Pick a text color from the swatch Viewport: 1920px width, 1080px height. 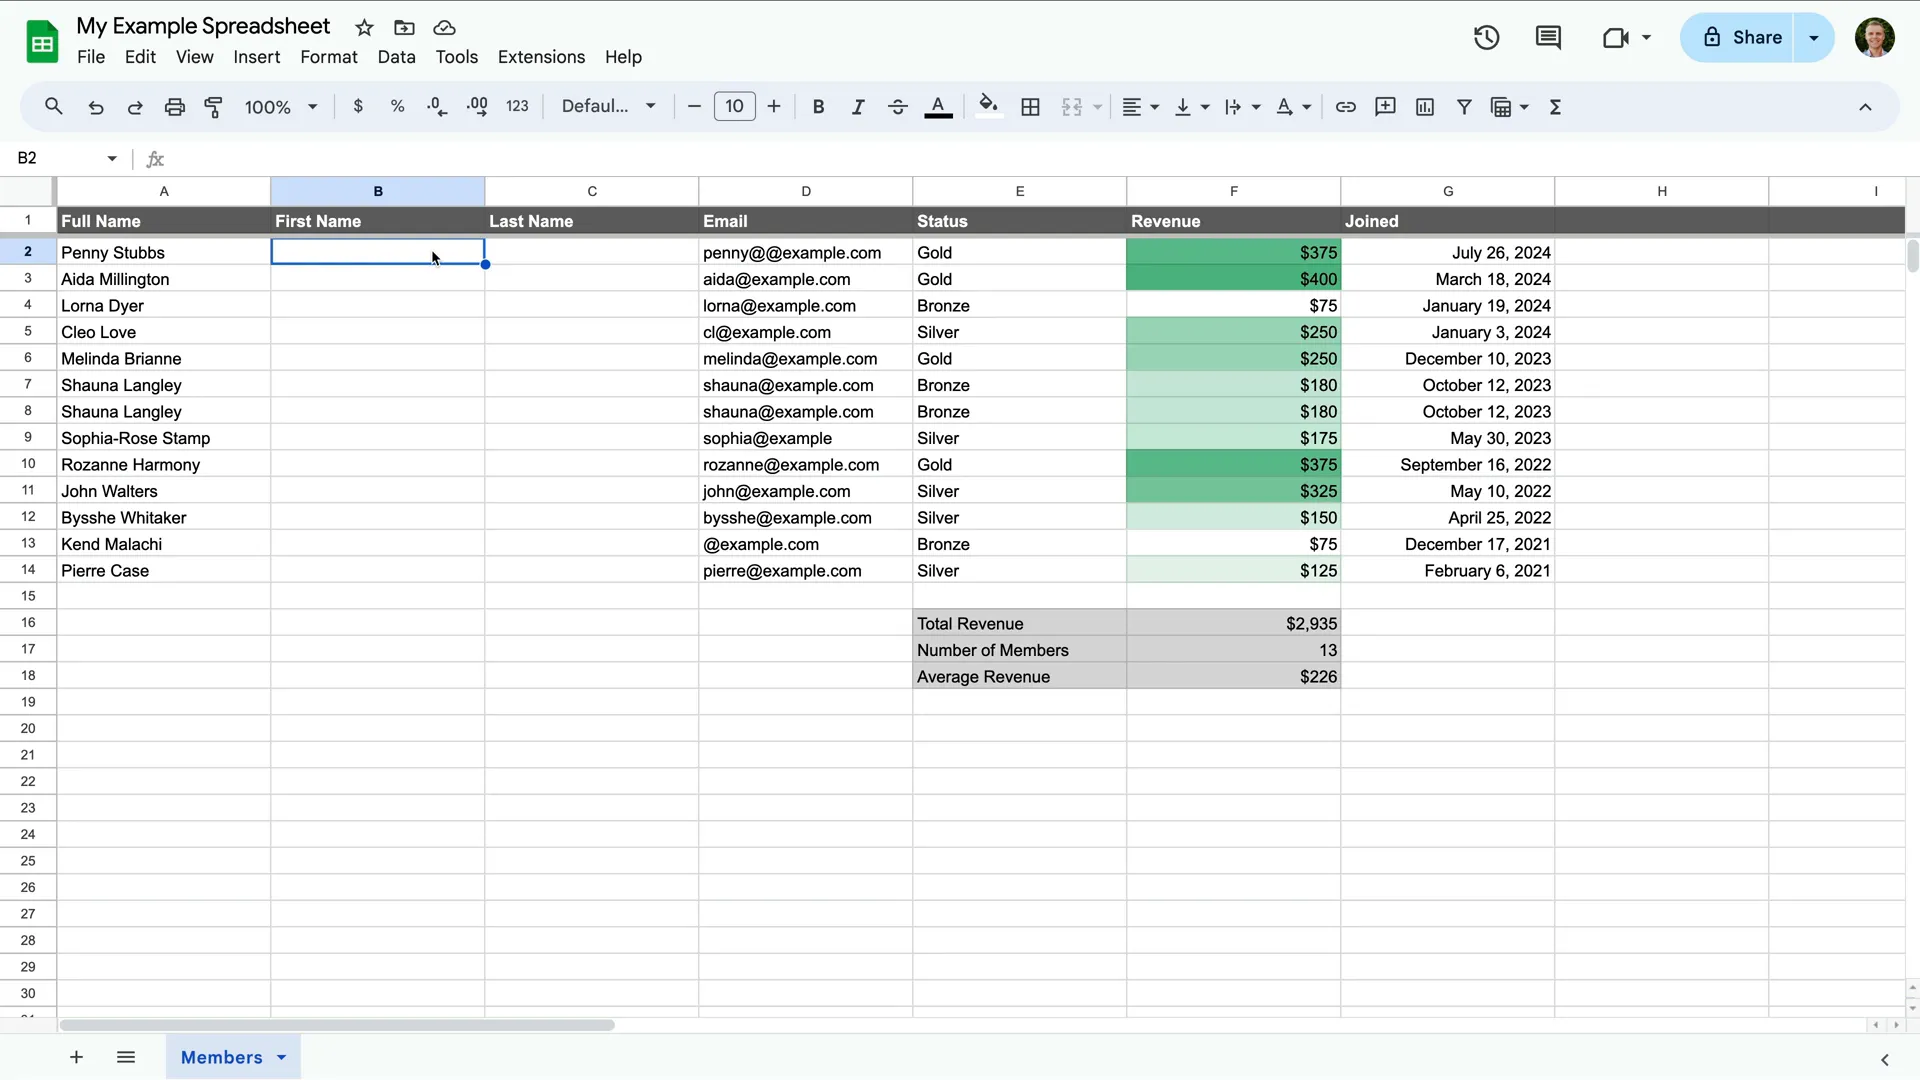pyautogui.click(x=939, y=106)
